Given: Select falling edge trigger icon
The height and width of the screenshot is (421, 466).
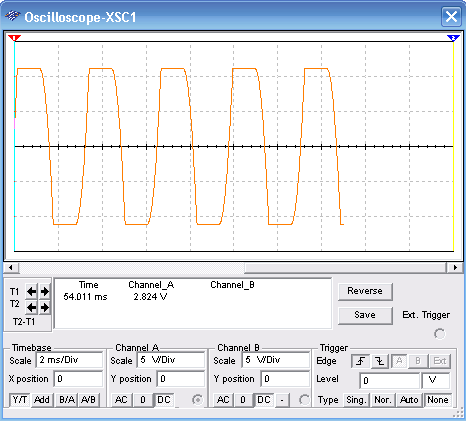Looking at the screenshot, I should [x=380, y=361].
